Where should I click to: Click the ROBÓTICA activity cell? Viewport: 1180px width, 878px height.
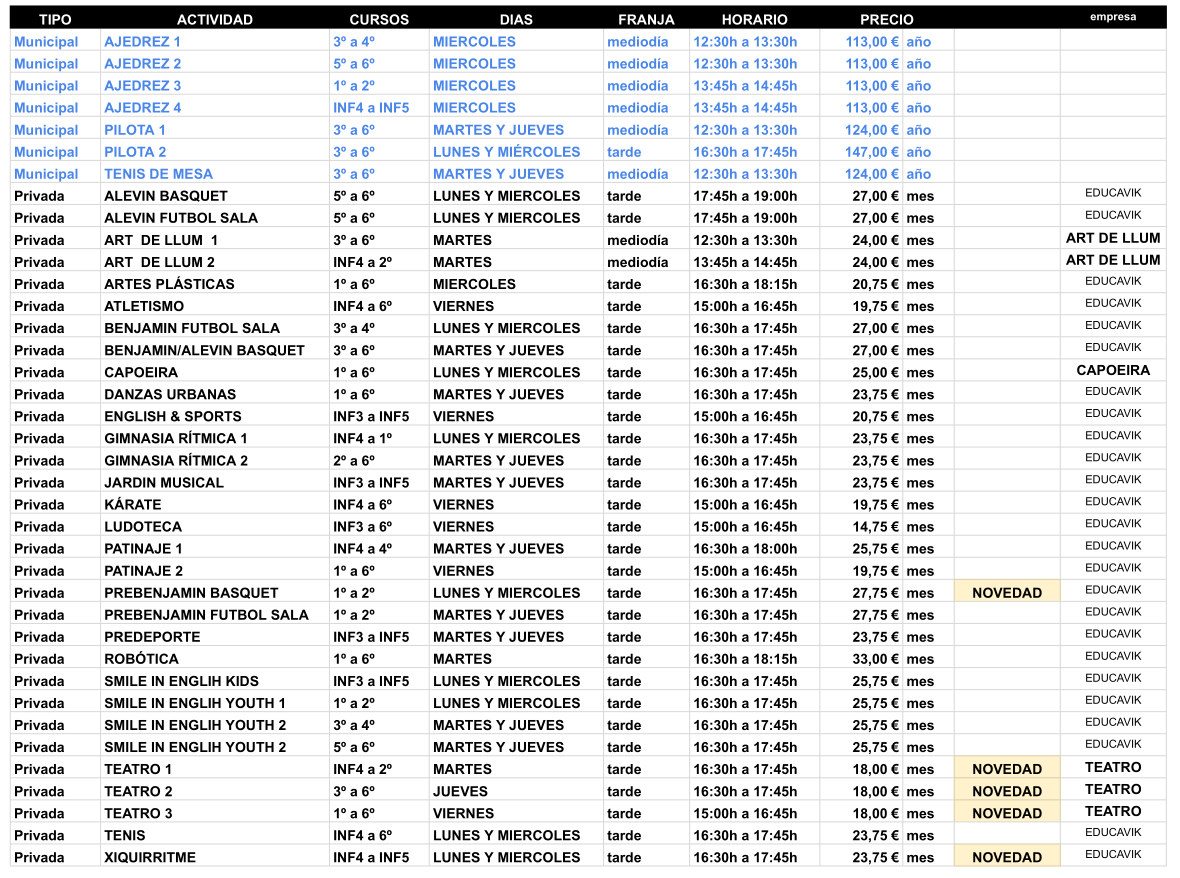coord(141,659)
